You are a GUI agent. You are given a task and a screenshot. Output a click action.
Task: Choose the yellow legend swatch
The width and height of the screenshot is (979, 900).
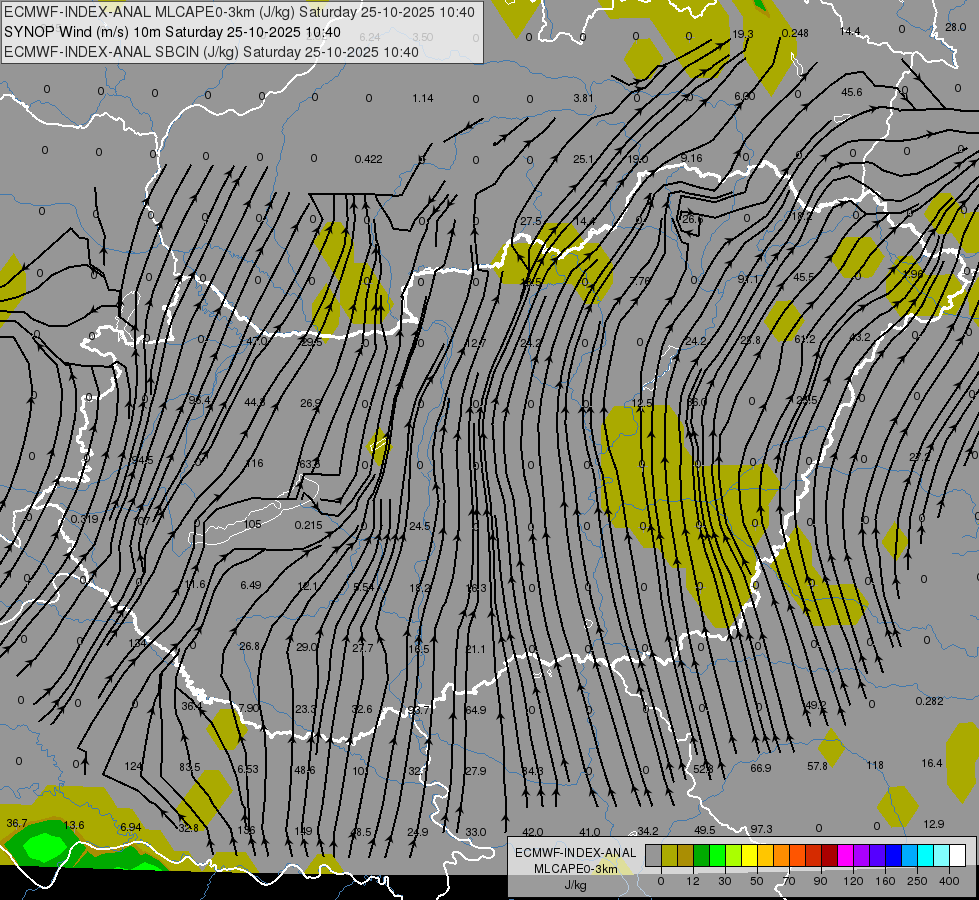tap(750, 856)
